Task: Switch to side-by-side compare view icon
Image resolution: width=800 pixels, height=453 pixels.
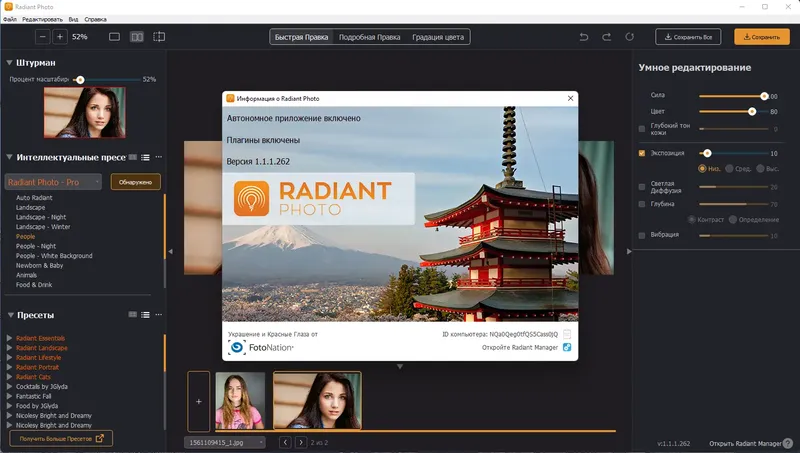Action: [137, 37]
